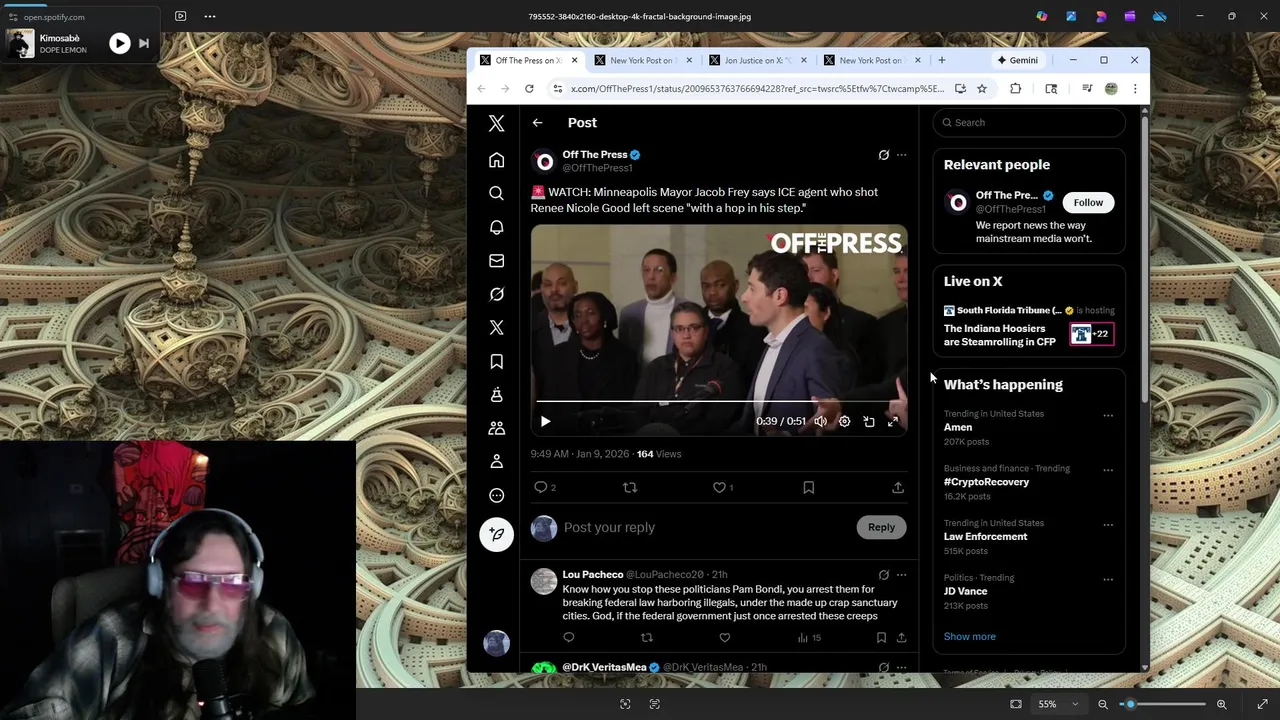This screenshot has height=720, width=1280.
Task: Bookmark page with star icon
Action: [982, 89]
